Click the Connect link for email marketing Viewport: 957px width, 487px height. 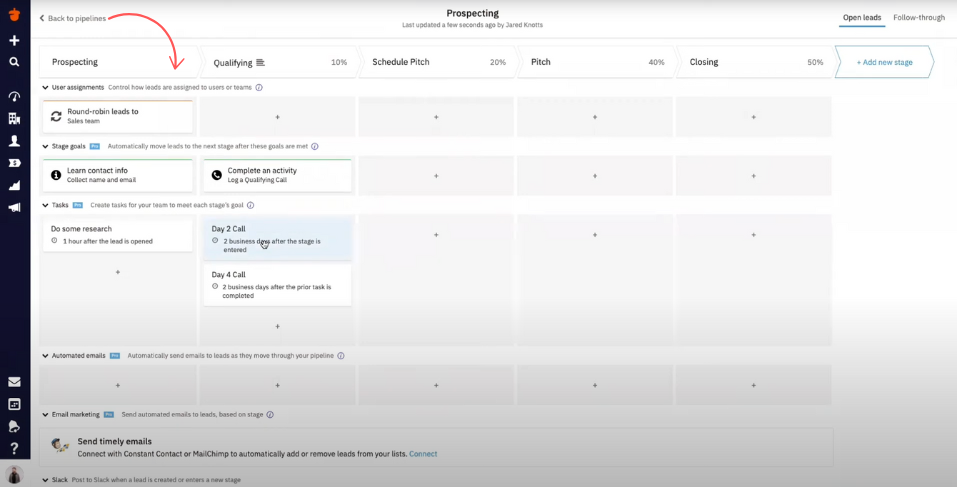point(423,454)
